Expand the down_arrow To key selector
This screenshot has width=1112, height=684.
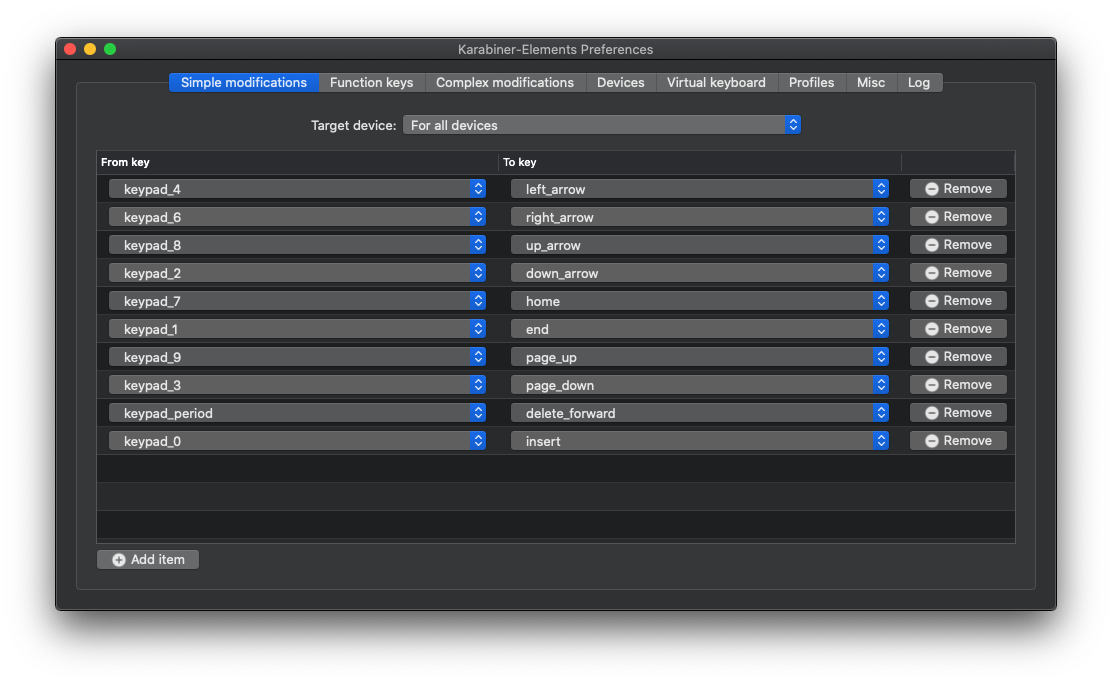(699, 273)
